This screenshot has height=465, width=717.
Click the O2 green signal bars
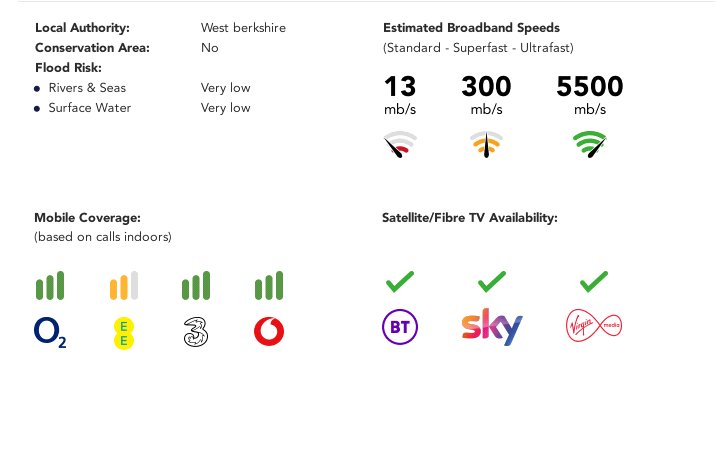pyautogui.click(x=50, y=286)
